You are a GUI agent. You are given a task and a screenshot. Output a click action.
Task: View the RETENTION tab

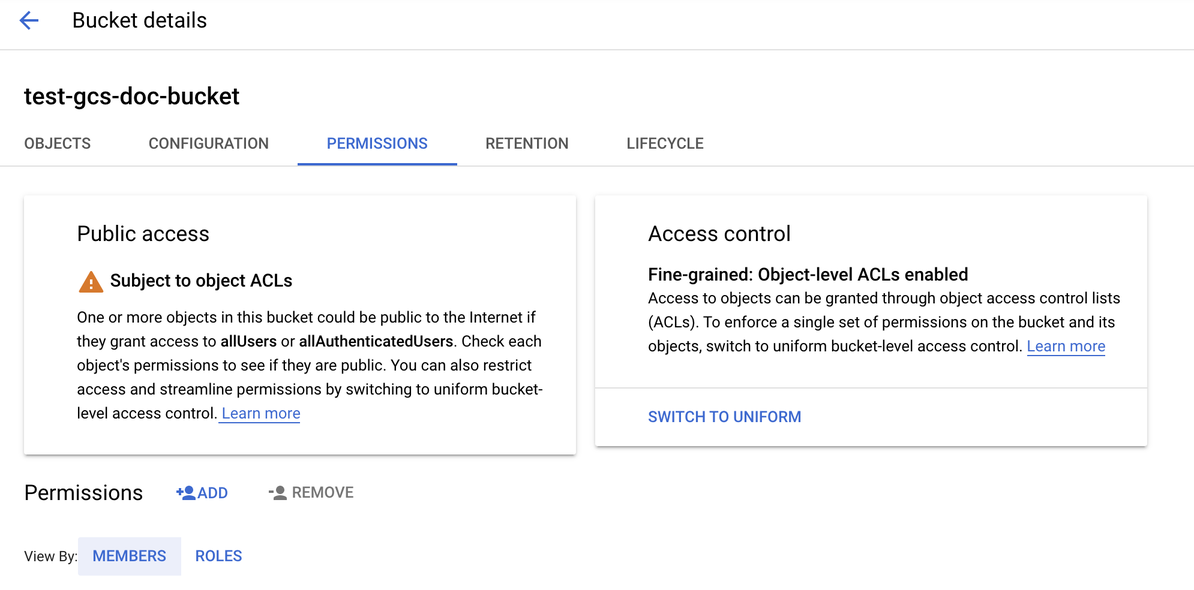click(x=527, y=143)
